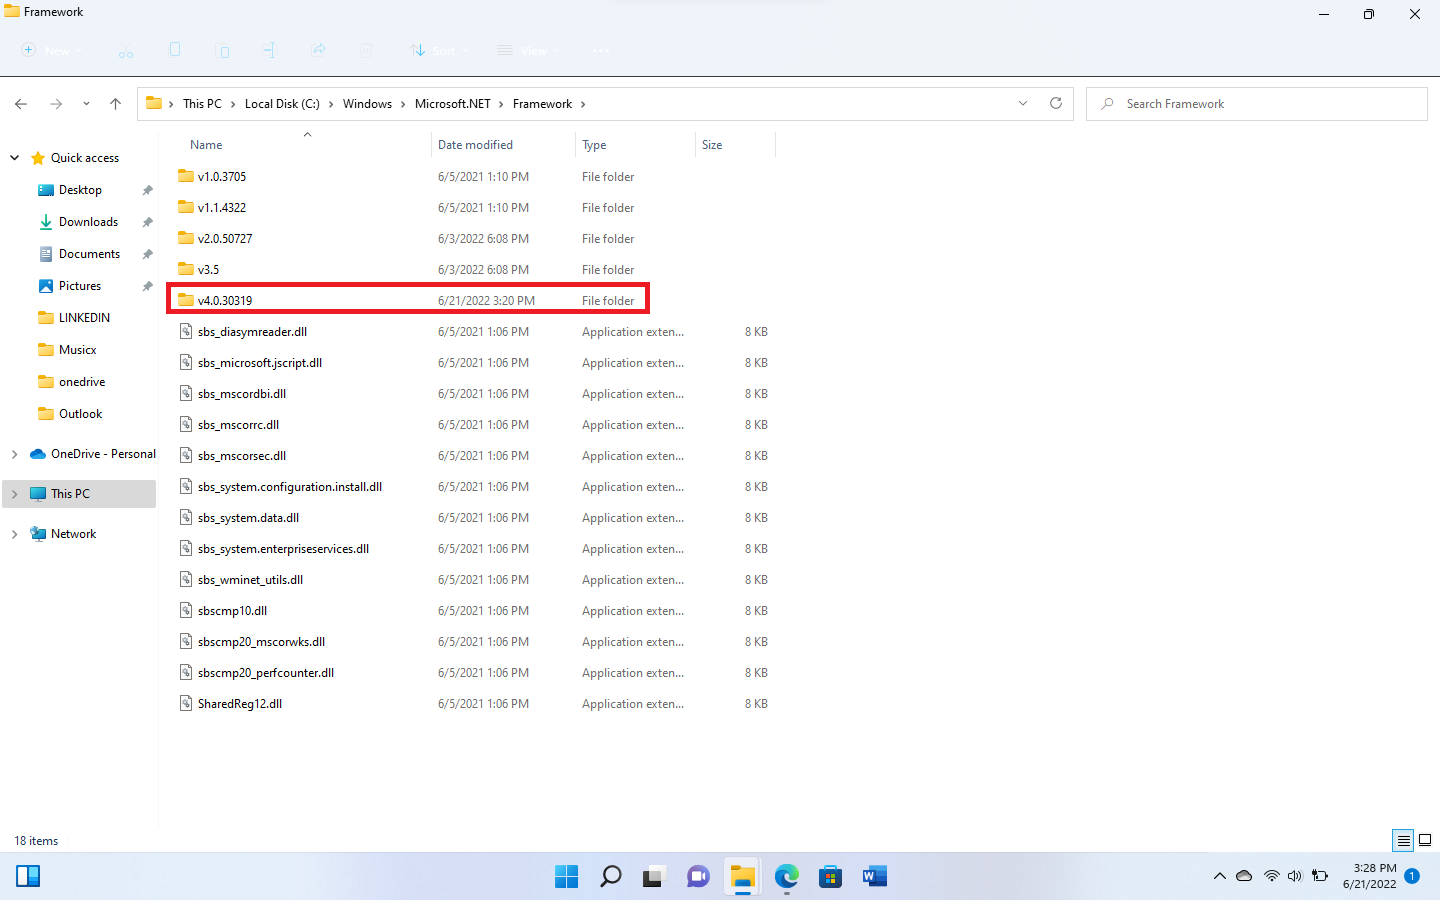Open the Sort dropdown
1440x900 pixels.
(x=439, y=50)
